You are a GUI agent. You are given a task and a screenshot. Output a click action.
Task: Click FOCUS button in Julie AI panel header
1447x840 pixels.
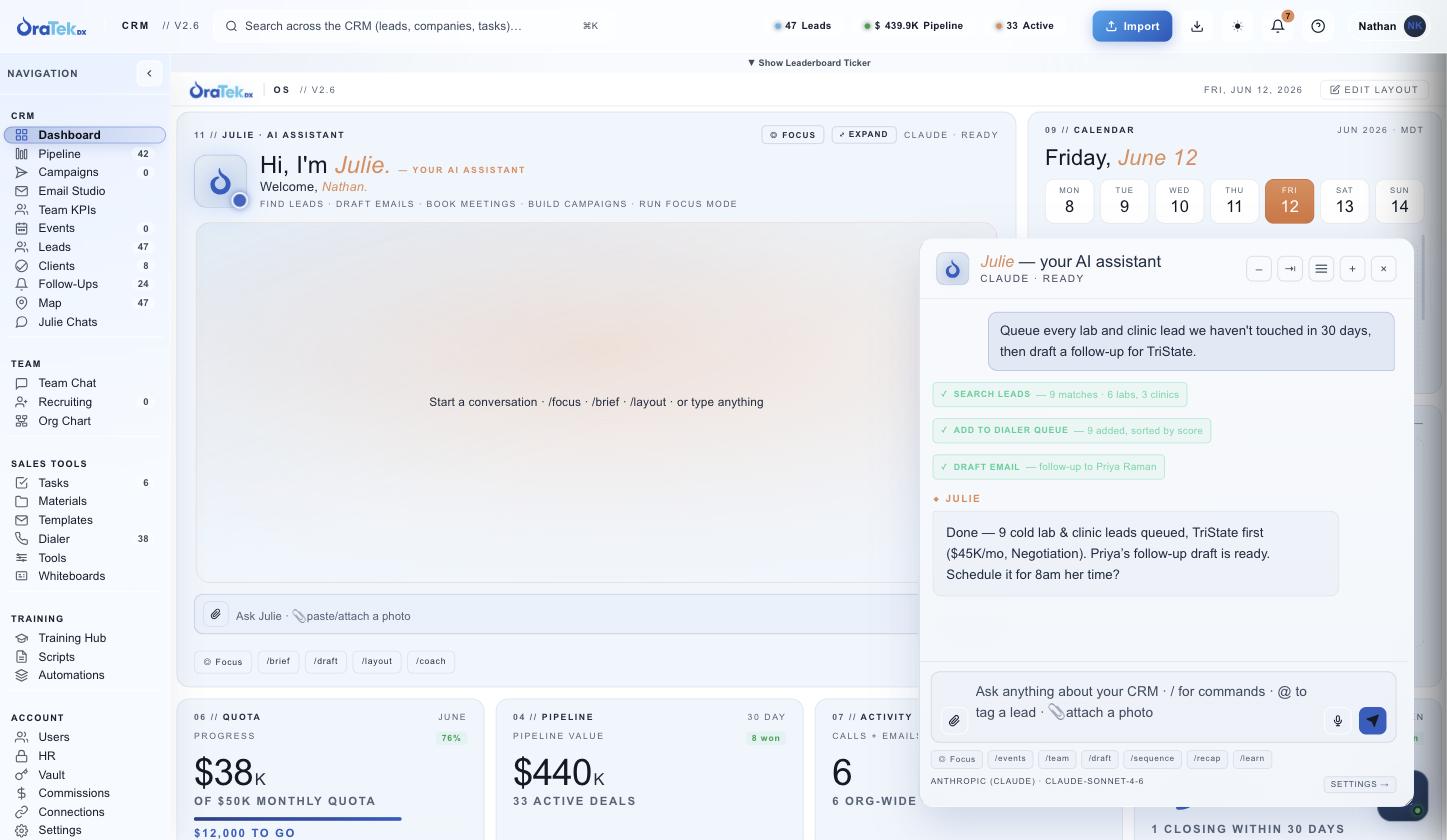coord(793,135)
